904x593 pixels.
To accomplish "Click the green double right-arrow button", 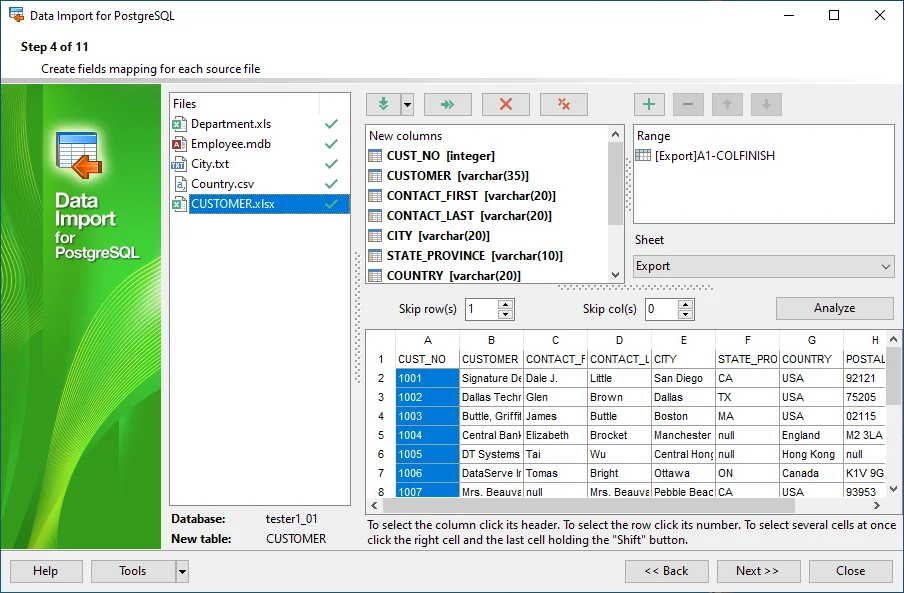I will coord(447,104).
